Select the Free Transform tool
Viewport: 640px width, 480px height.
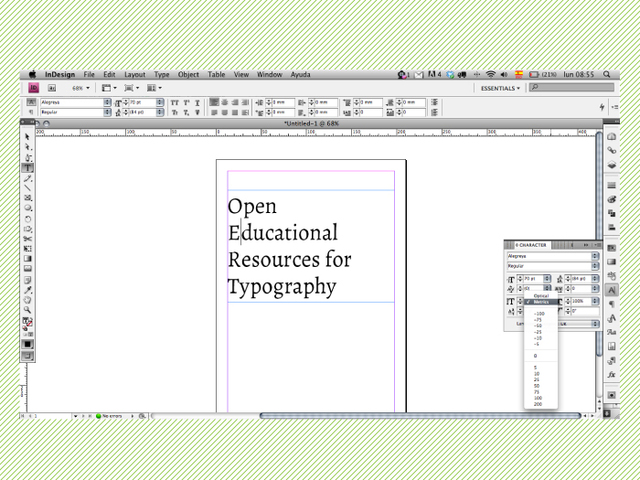click(x=27, y=249)
